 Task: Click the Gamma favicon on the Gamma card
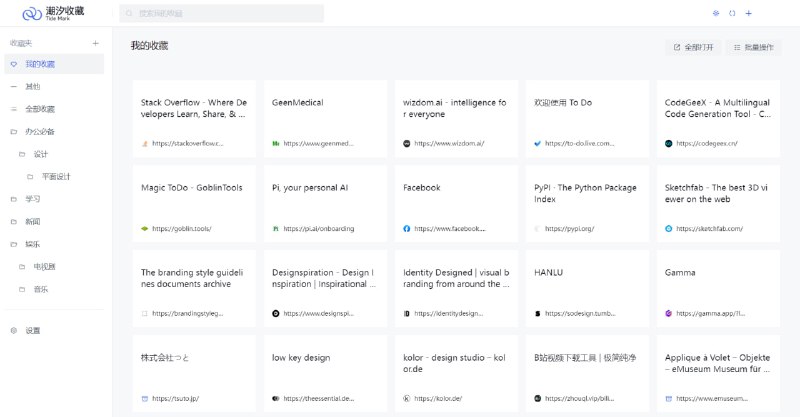point(669,313)
